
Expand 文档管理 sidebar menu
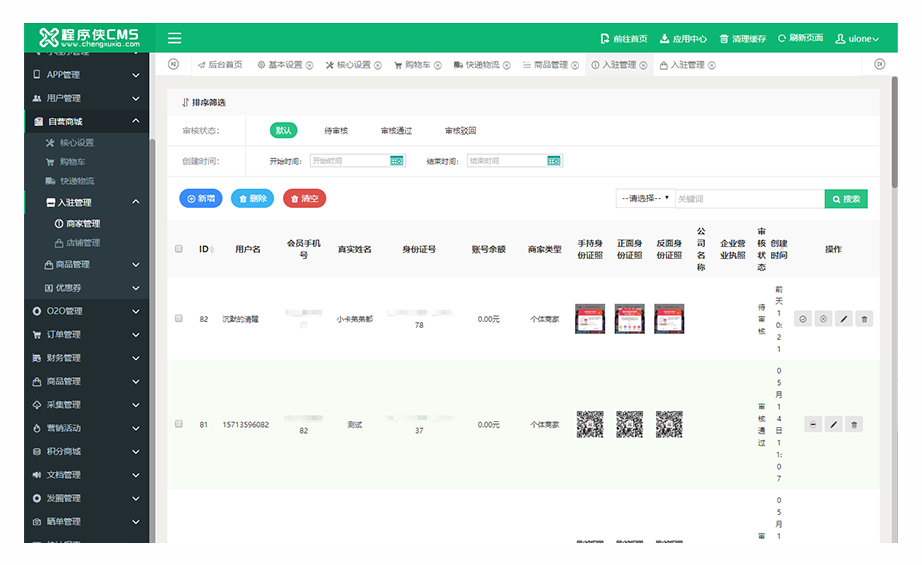86,474
